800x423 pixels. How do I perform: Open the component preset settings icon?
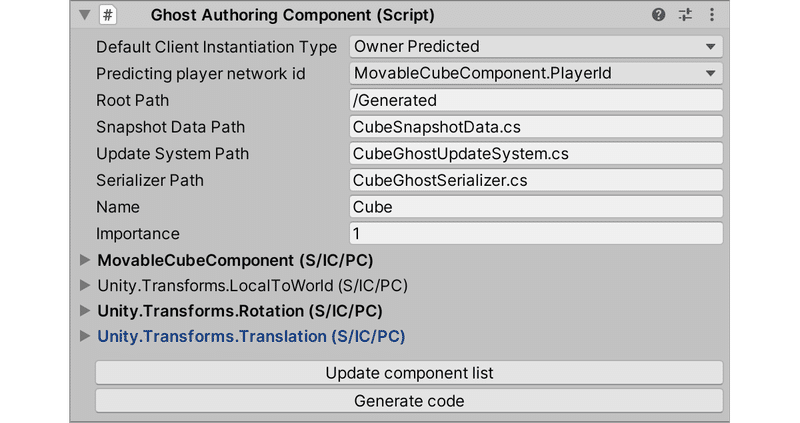pyautogui.click(x=685, y=15)
